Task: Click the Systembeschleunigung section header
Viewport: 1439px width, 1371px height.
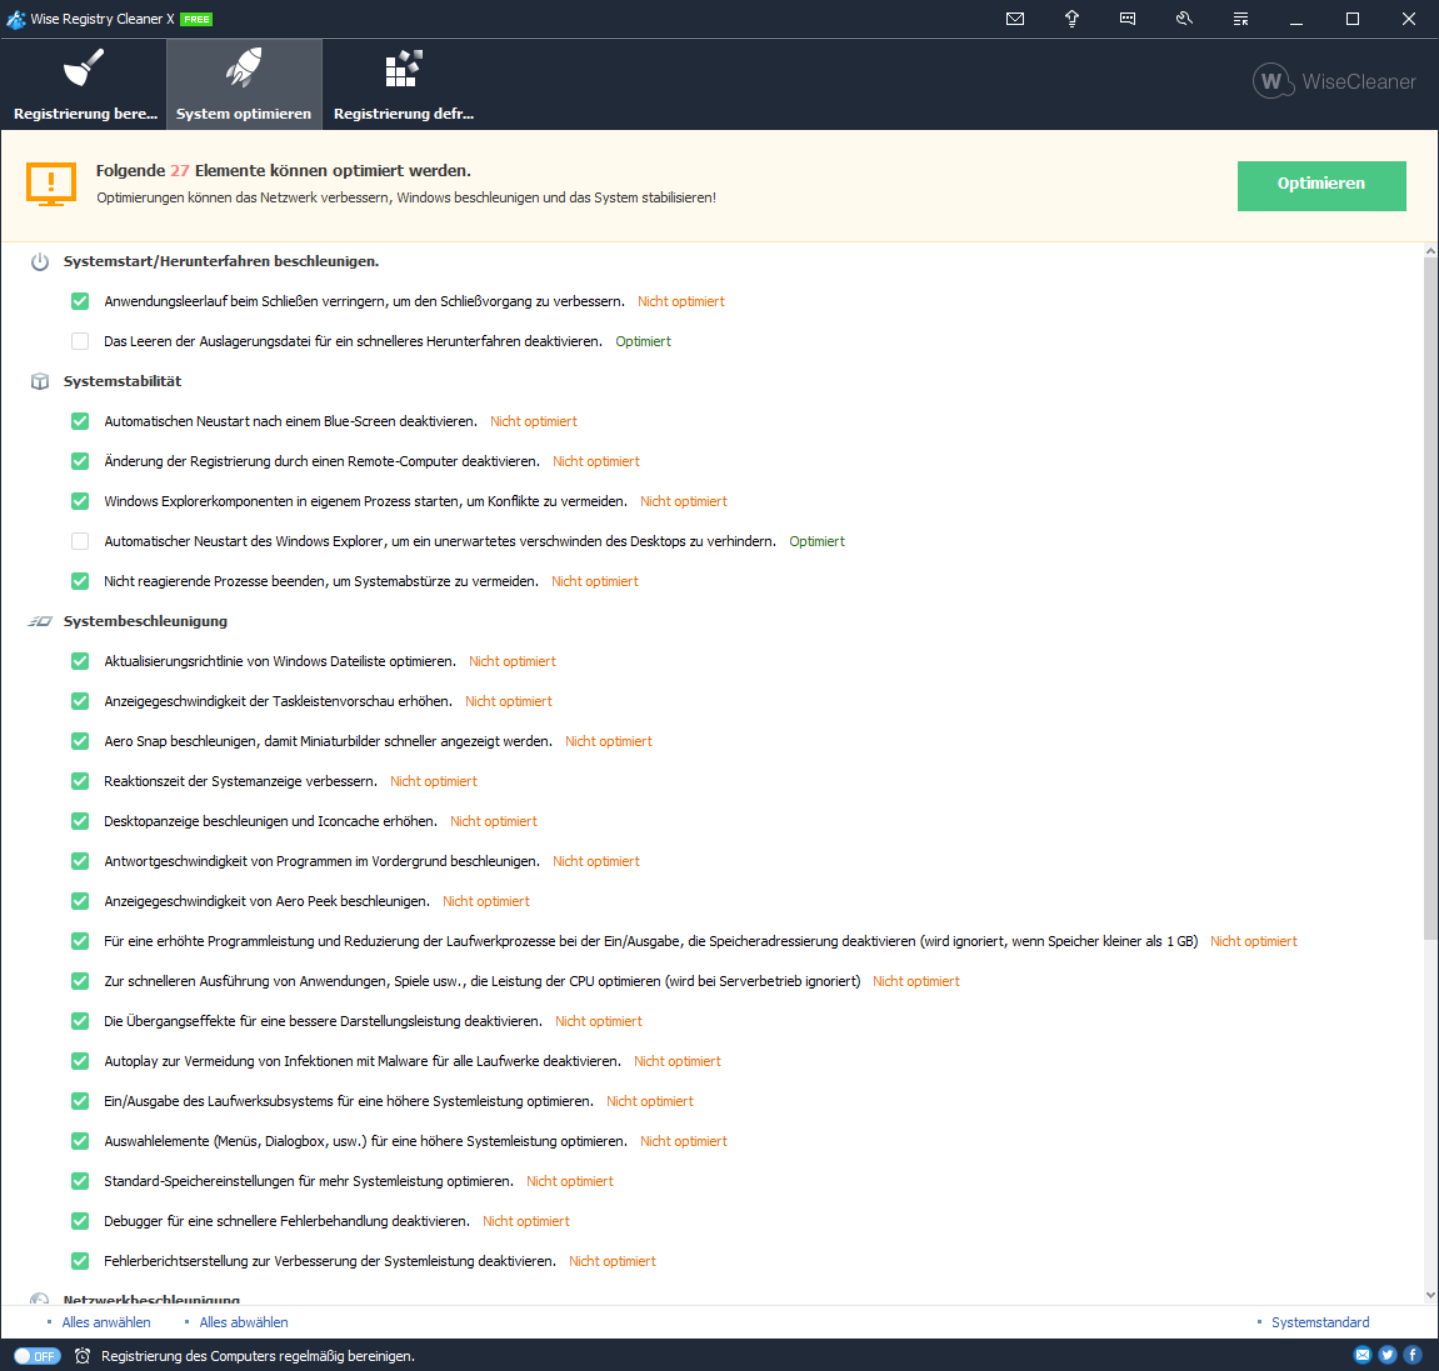Action: [145, 621]
